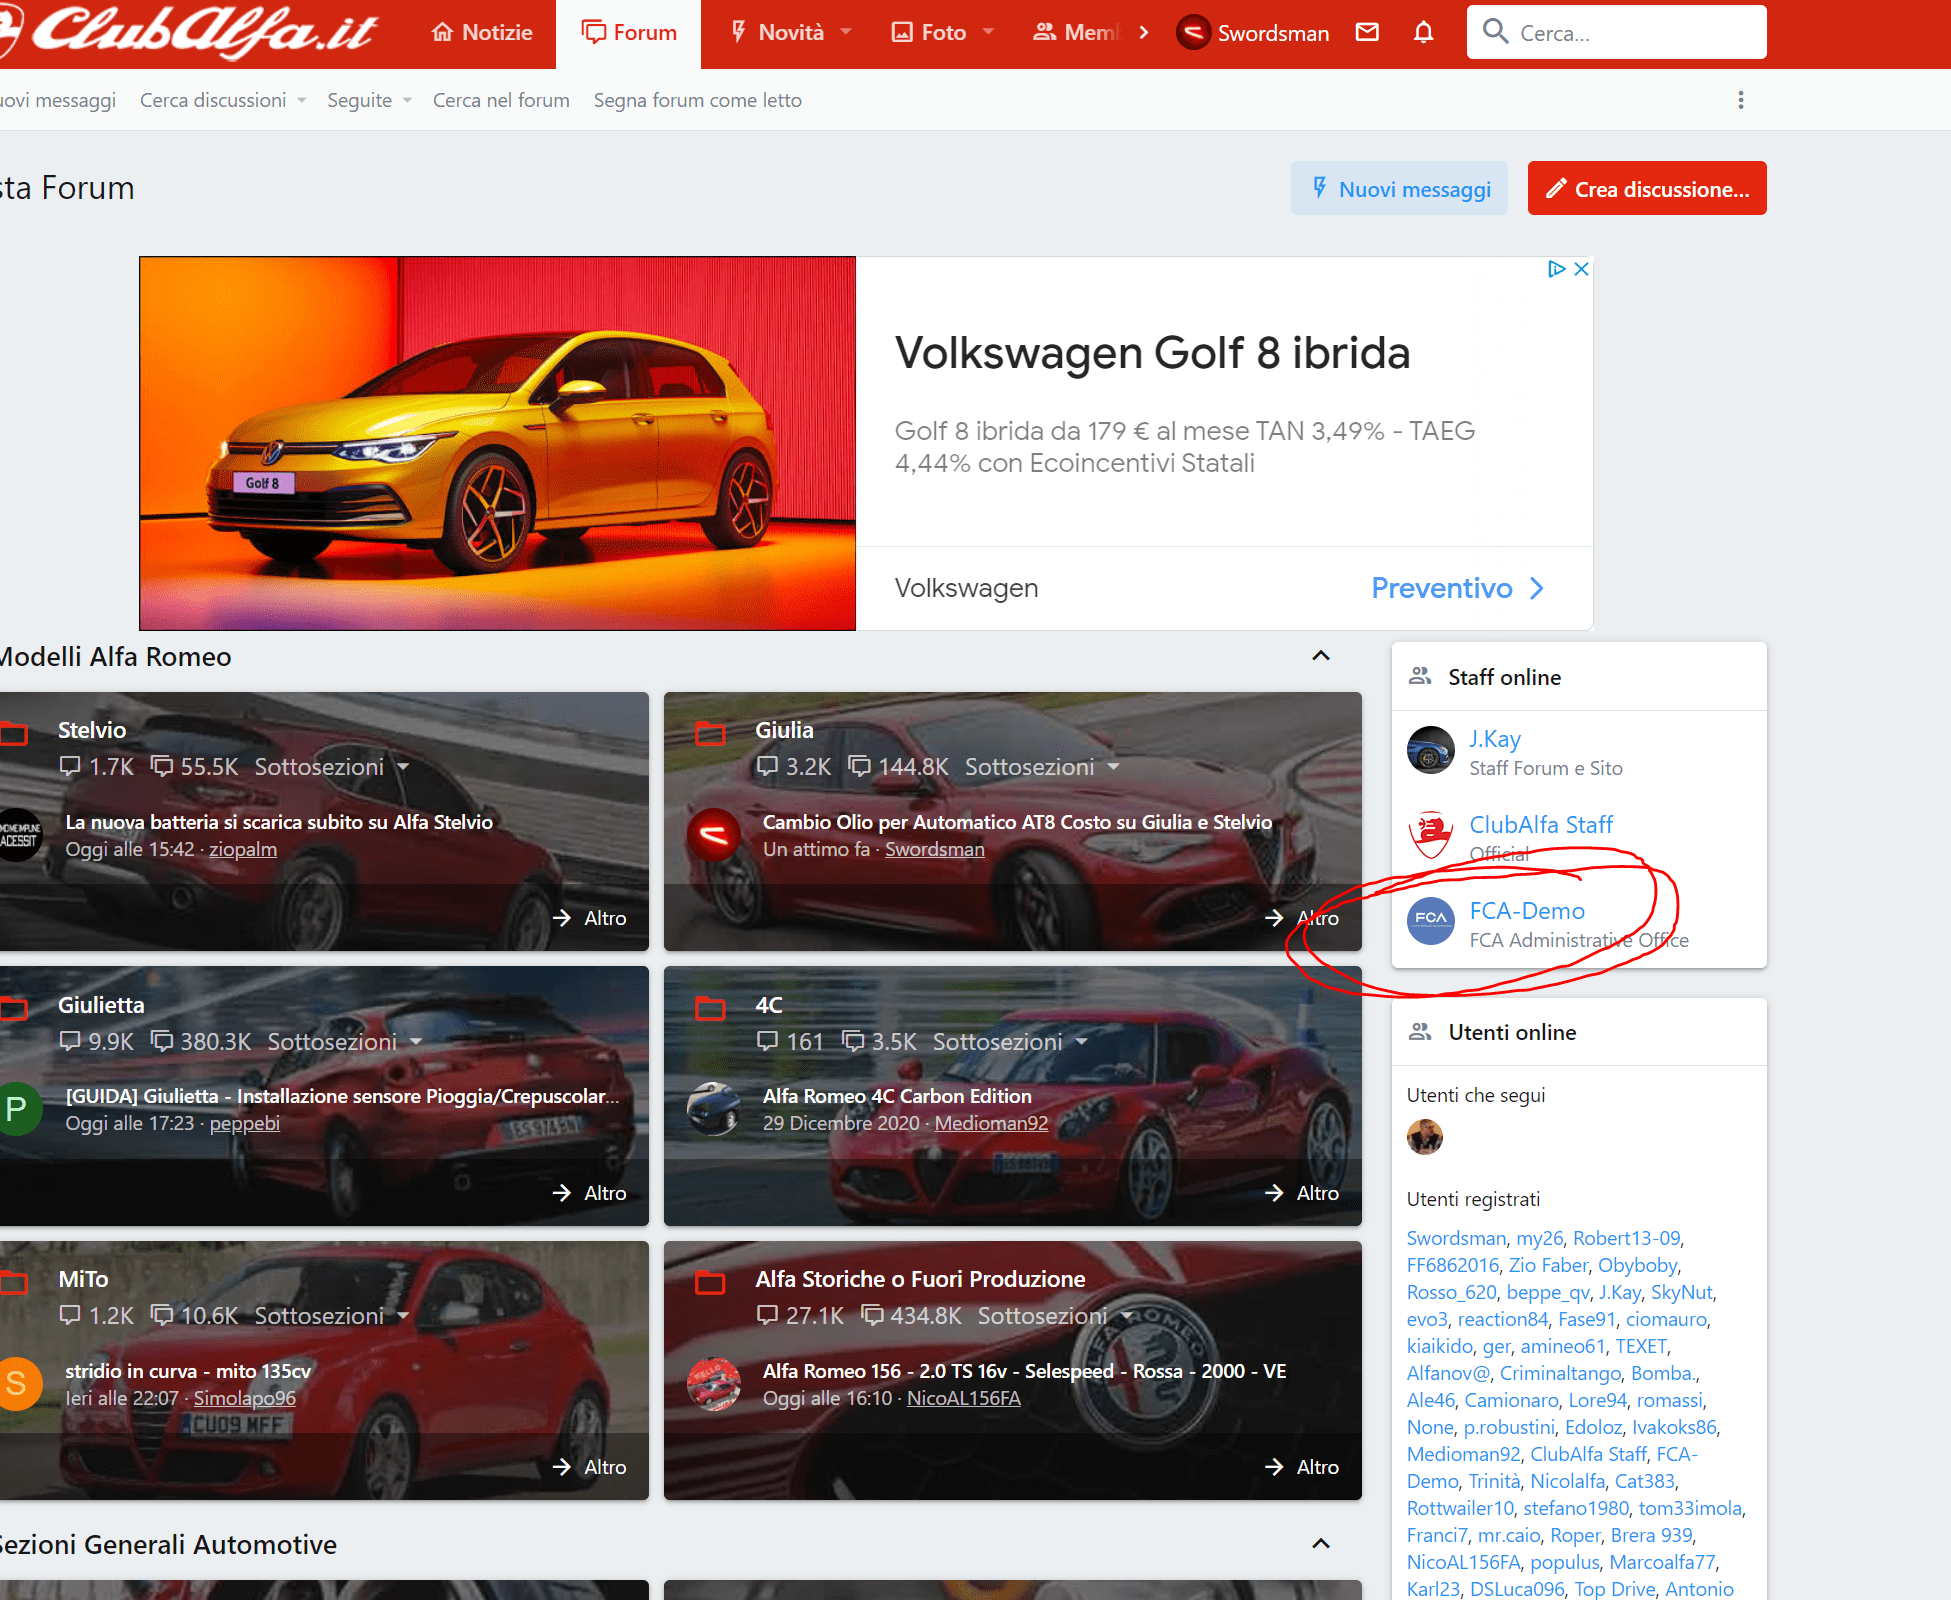Open the three-dot more options menu
Viewport: 1951px width, 1600px height.
tap(1741, 100)
